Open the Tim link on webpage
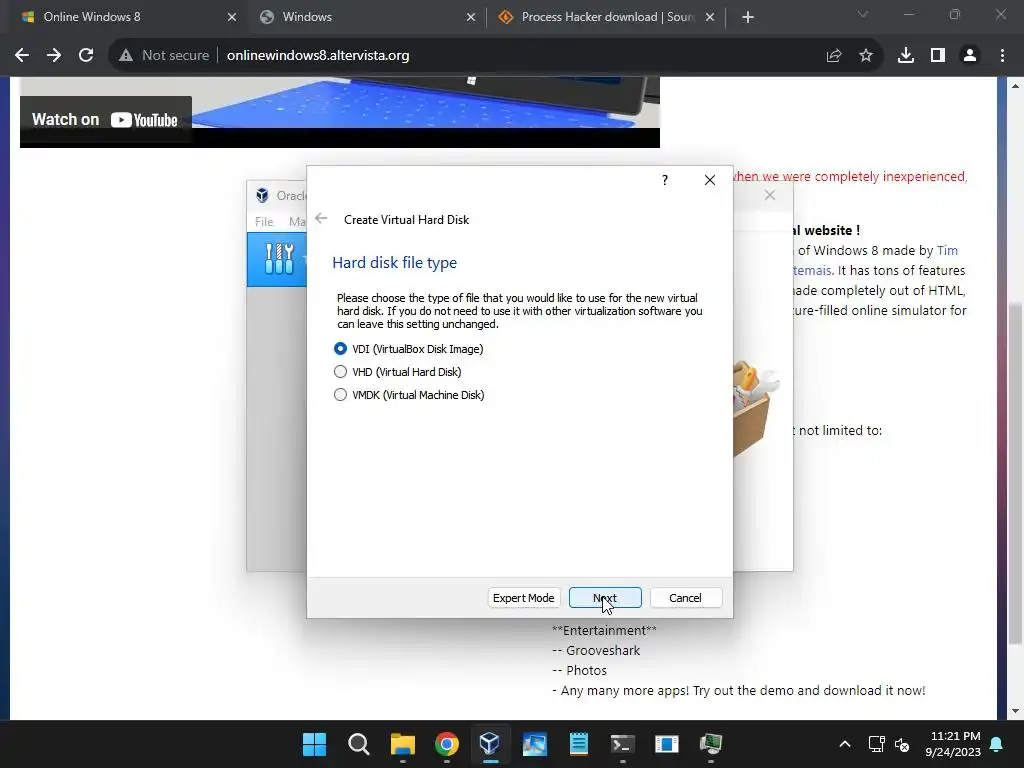Image resolution: width=1024 pixels, height=768 pixels. 947,250
